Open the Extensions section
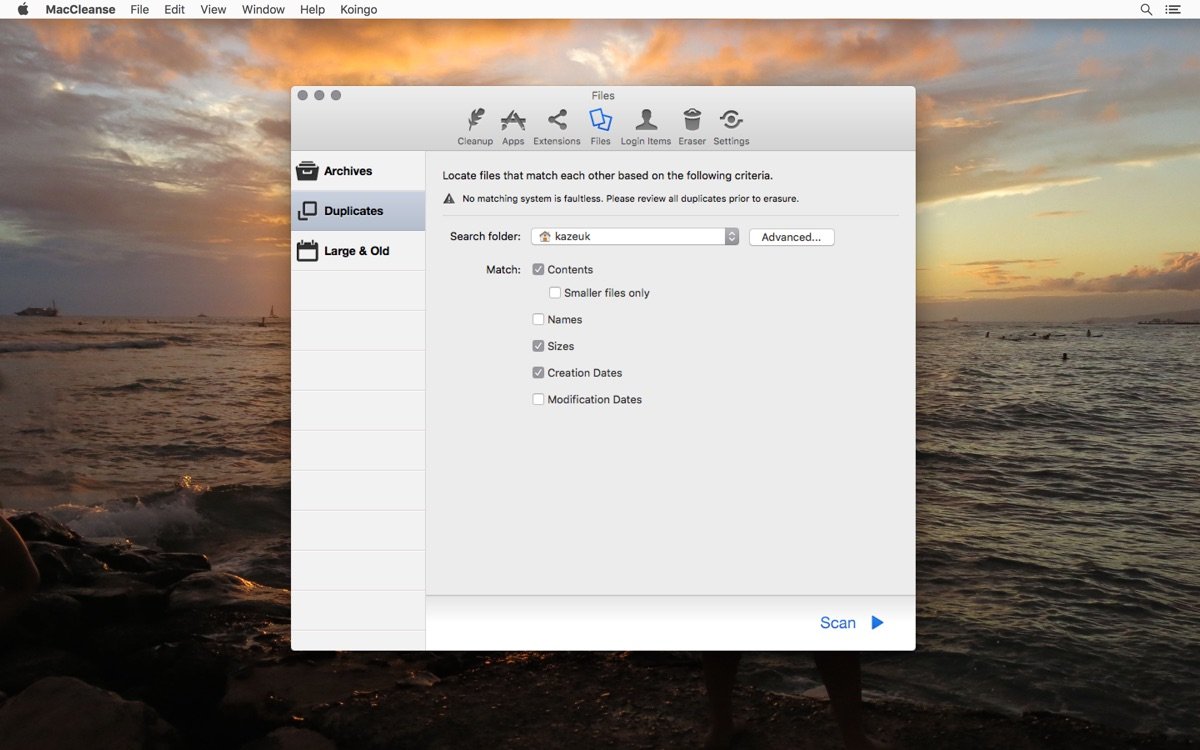Screen dimensions: 1200x750 click(x=556, y=125)
